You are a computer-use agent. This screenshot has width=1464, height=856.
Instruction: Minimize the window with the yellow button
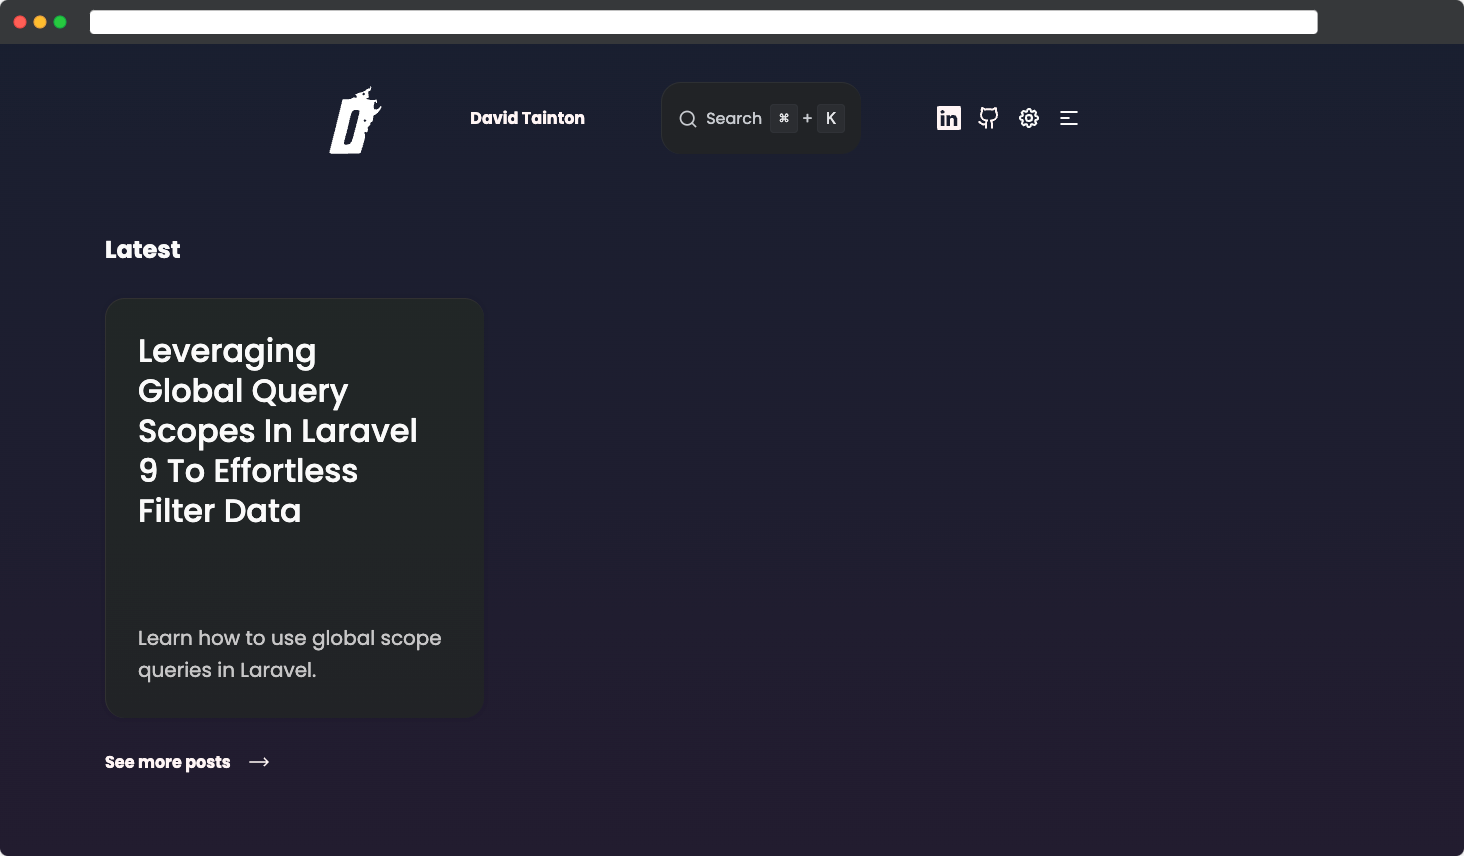40,22
